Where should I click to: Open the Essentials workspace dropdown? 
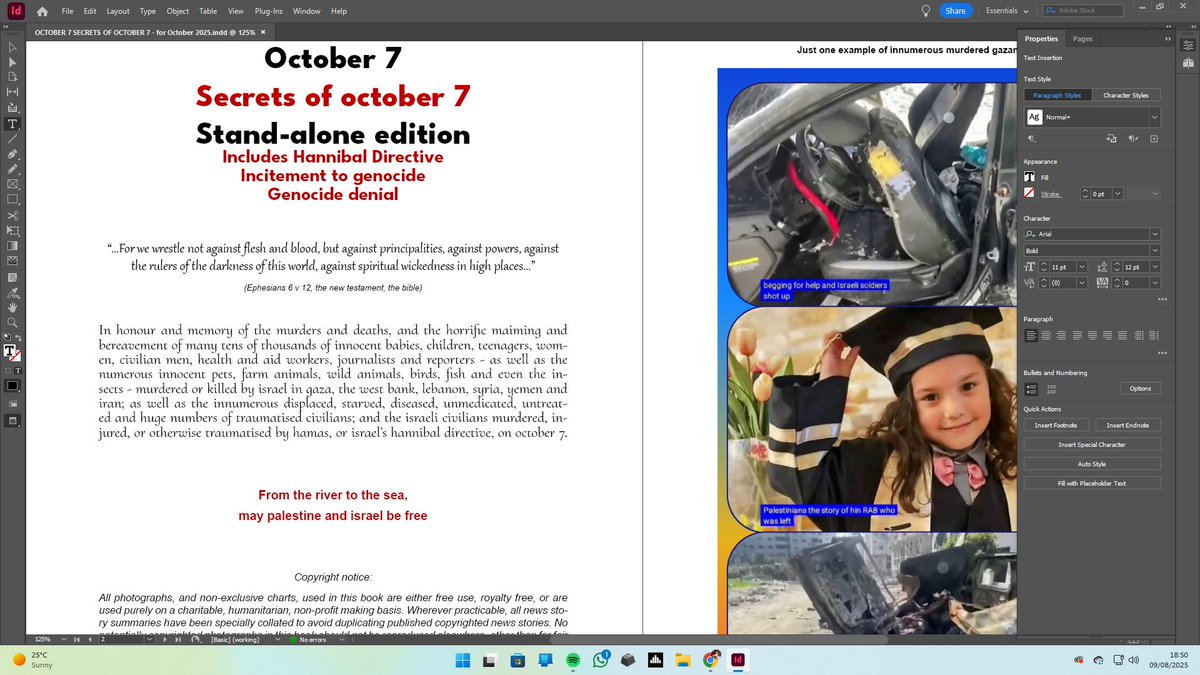click(x=1009, y=11)
